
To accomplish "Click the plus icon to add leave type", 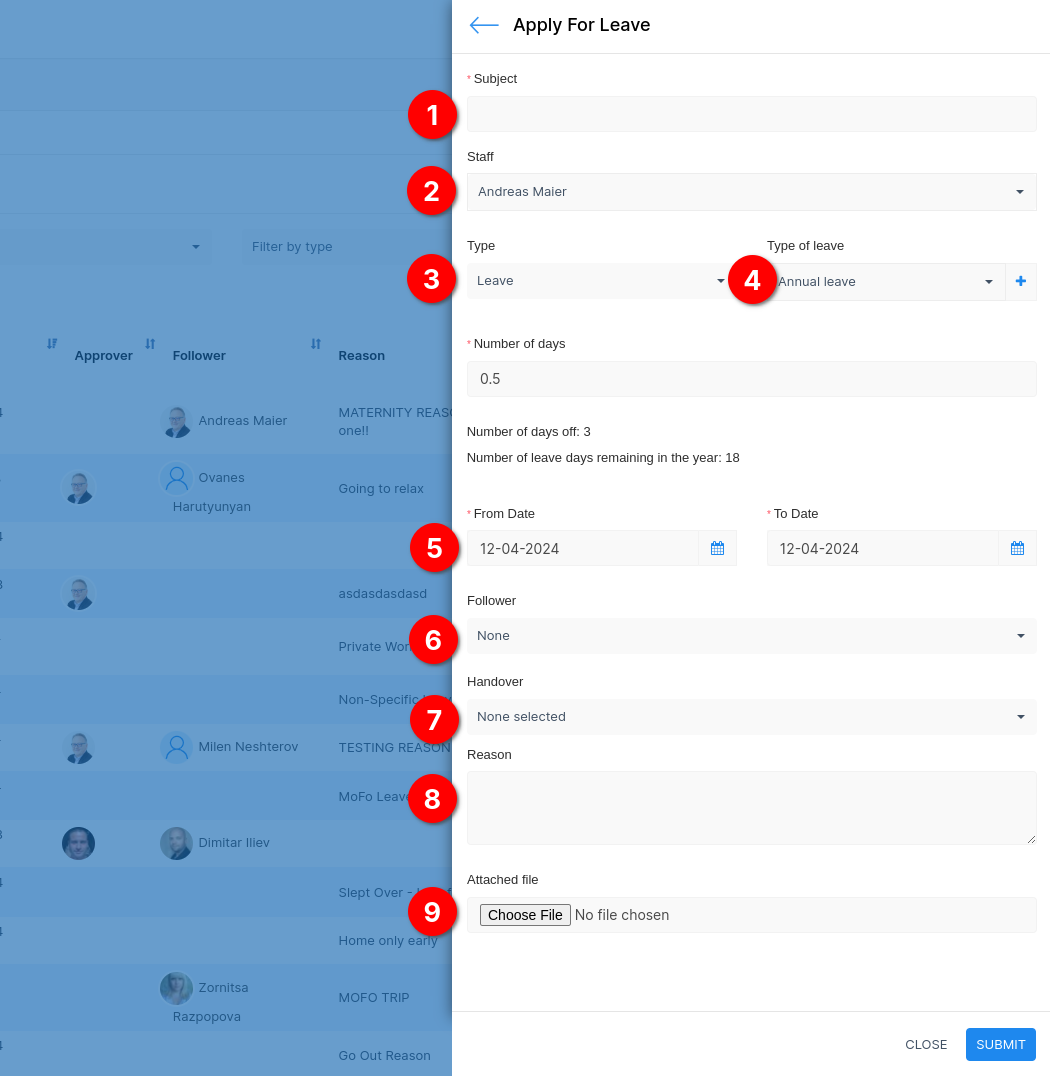I will pyautogui.click(x=1020, y=282).
